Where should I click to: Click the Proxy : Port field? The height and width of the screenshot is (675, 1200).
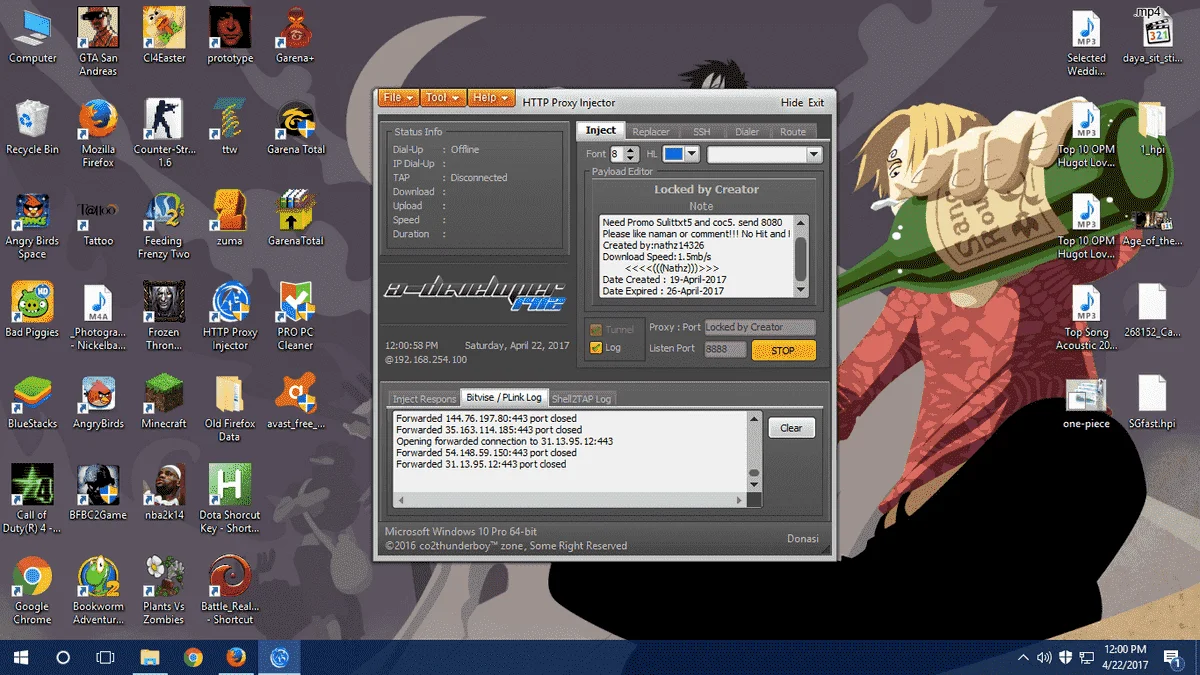click(x=760, y=327)
